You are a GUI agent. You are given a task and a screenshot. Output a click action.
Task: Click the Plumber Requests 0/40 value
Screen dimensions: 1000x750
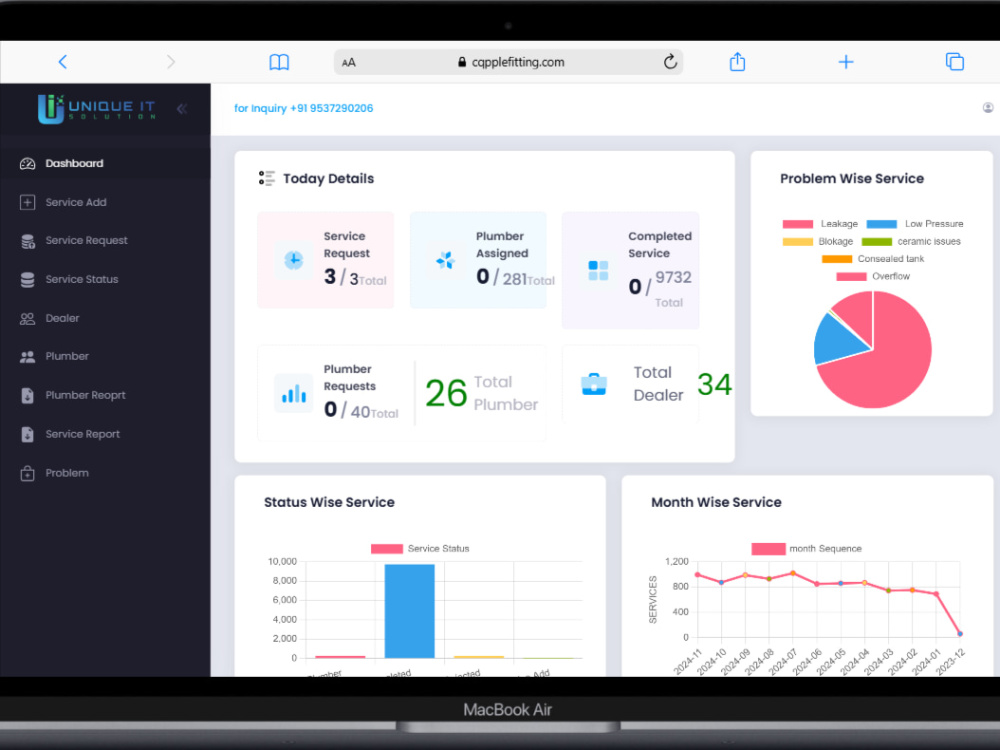click(x=361, y=410)
